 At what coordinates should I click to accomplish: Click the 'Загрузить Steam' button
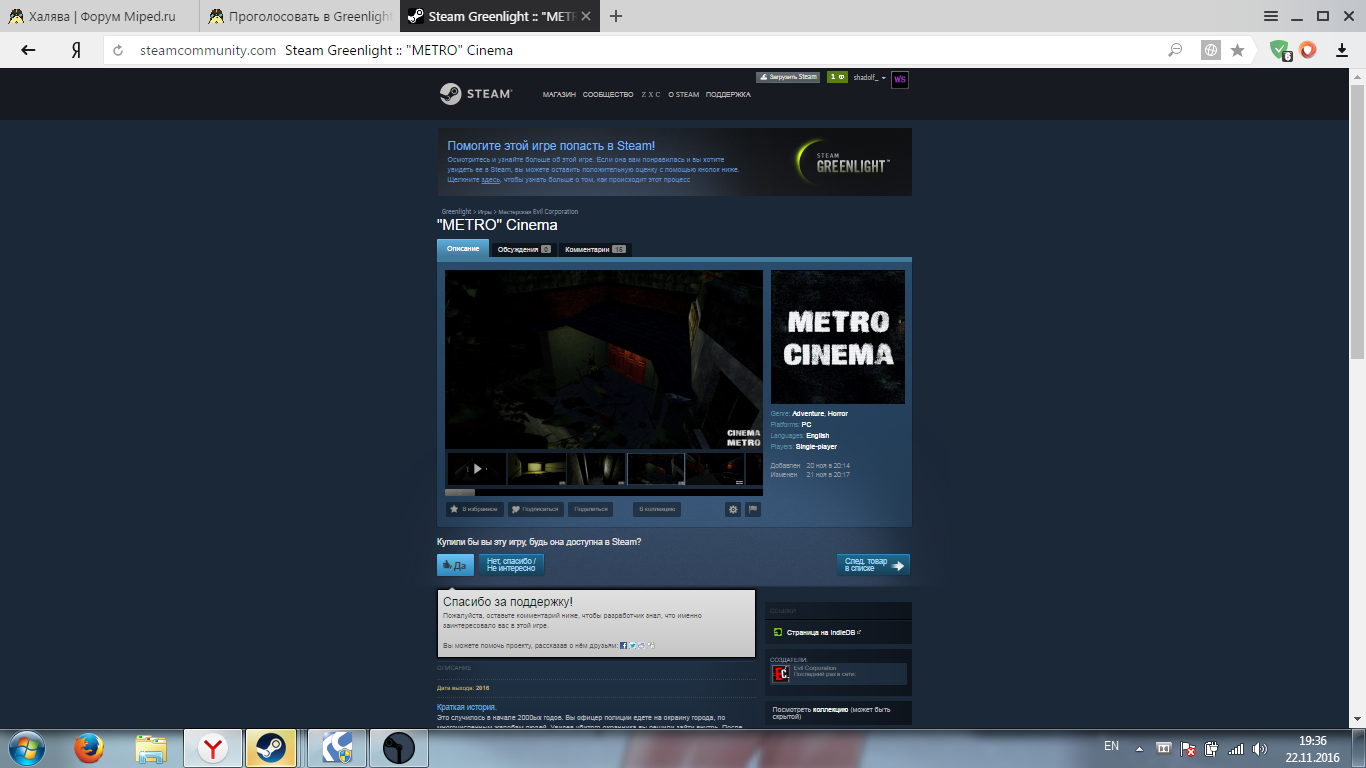point(788,77)
